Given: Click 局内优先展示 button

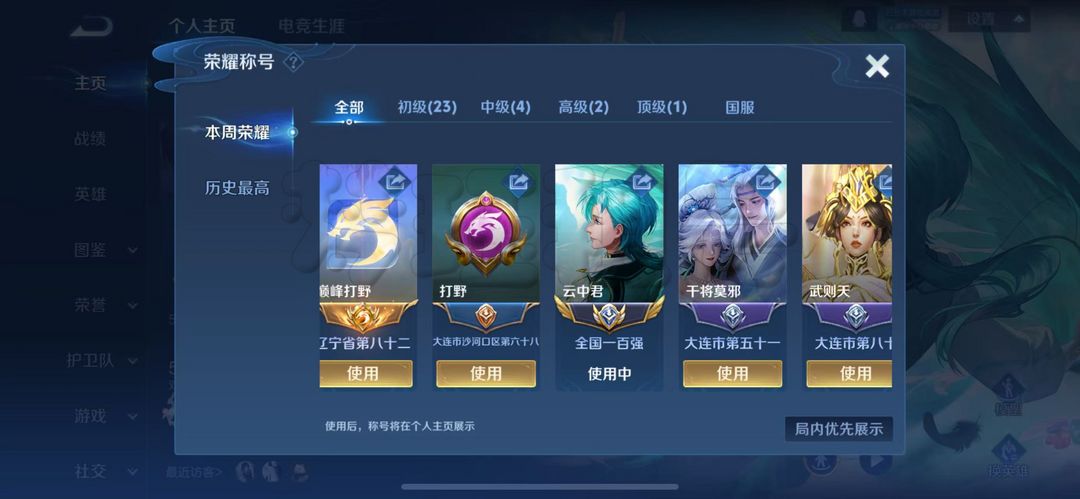Looking at the screenshot, I should (x=839, y=429).
